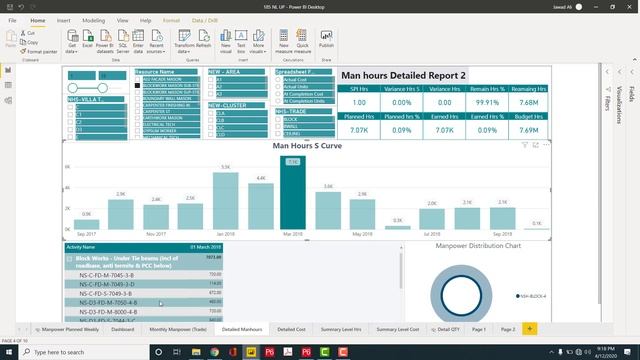Check the BLOCK checkbox in NHS-TRADE
Screen dimensions: 640x360
point(278,119)
